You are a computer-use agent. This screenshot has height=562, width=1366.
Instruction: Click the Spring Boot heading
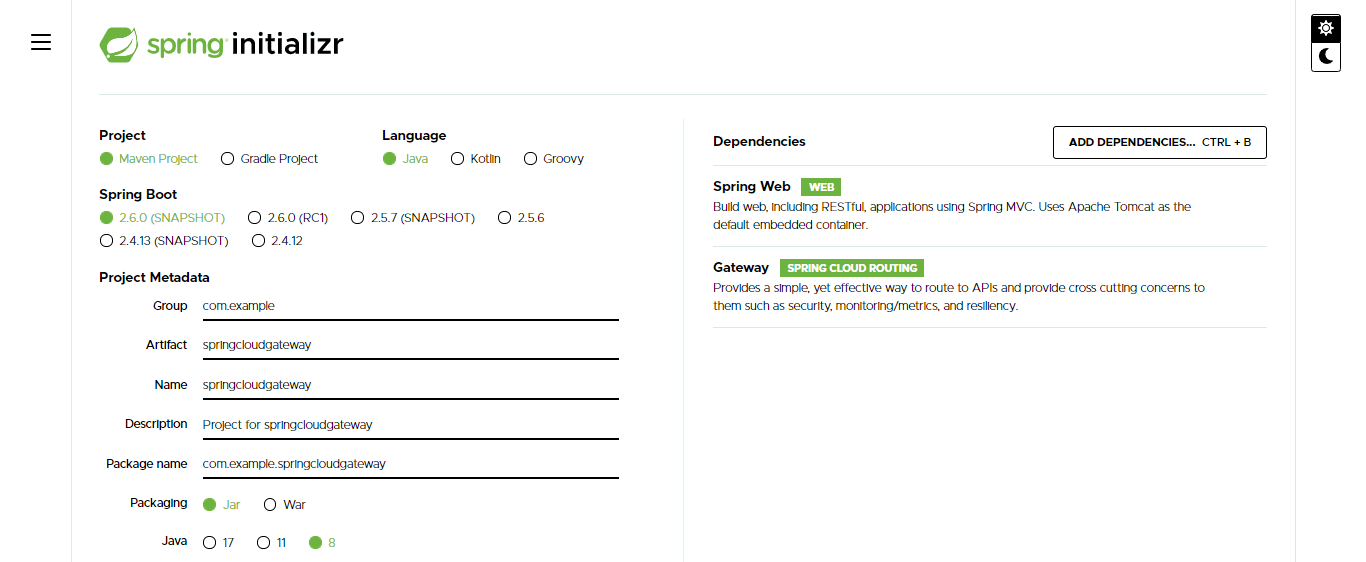pos(138,194)
